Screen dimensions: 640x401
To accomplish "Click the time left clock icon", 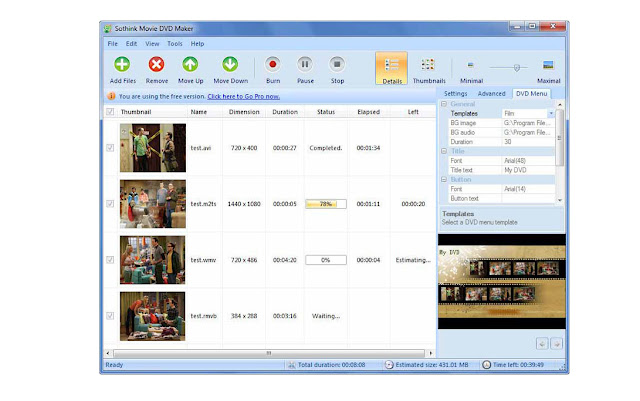I will click(486, 365).
